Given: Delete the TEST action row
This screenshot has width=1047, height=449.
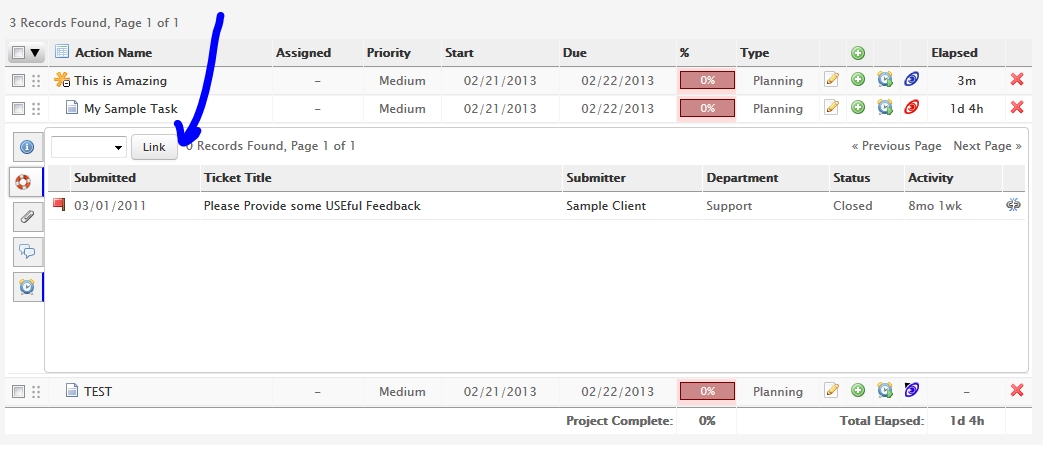Looking at the screenshot, I should click(x=1018, y=391).
